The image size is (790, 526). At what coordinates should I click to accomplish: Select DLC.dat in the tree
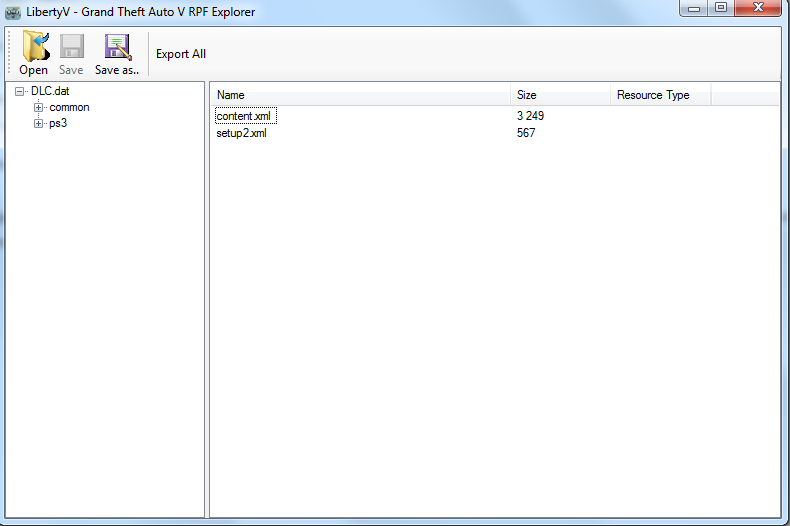click(50, 91)
